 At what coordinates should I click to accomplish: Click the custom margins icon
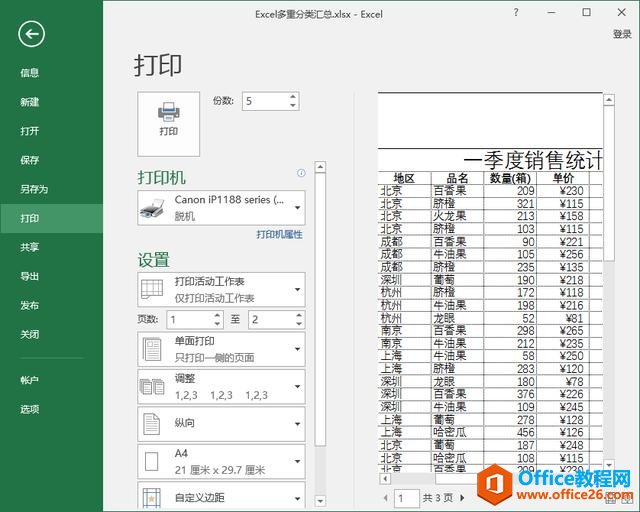click(151, 498)
